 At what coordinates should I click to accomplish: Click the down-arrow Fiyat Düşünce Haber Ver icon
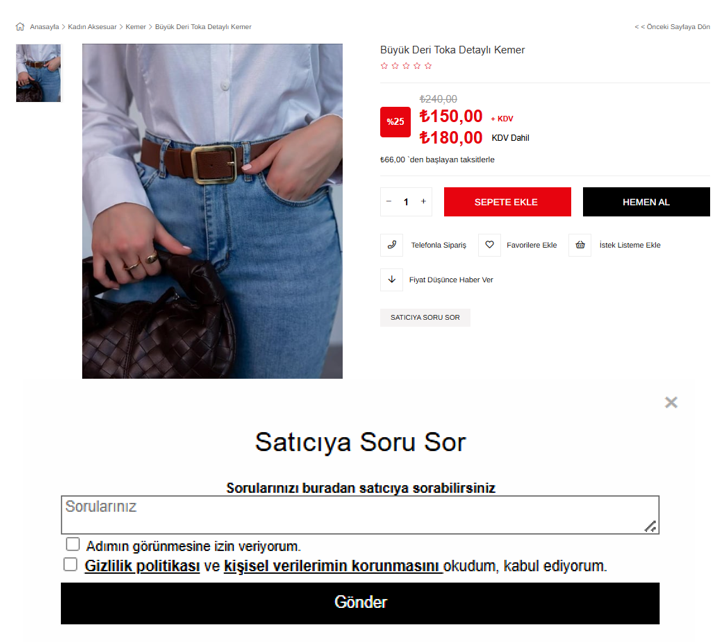click(x=392, y=279)
